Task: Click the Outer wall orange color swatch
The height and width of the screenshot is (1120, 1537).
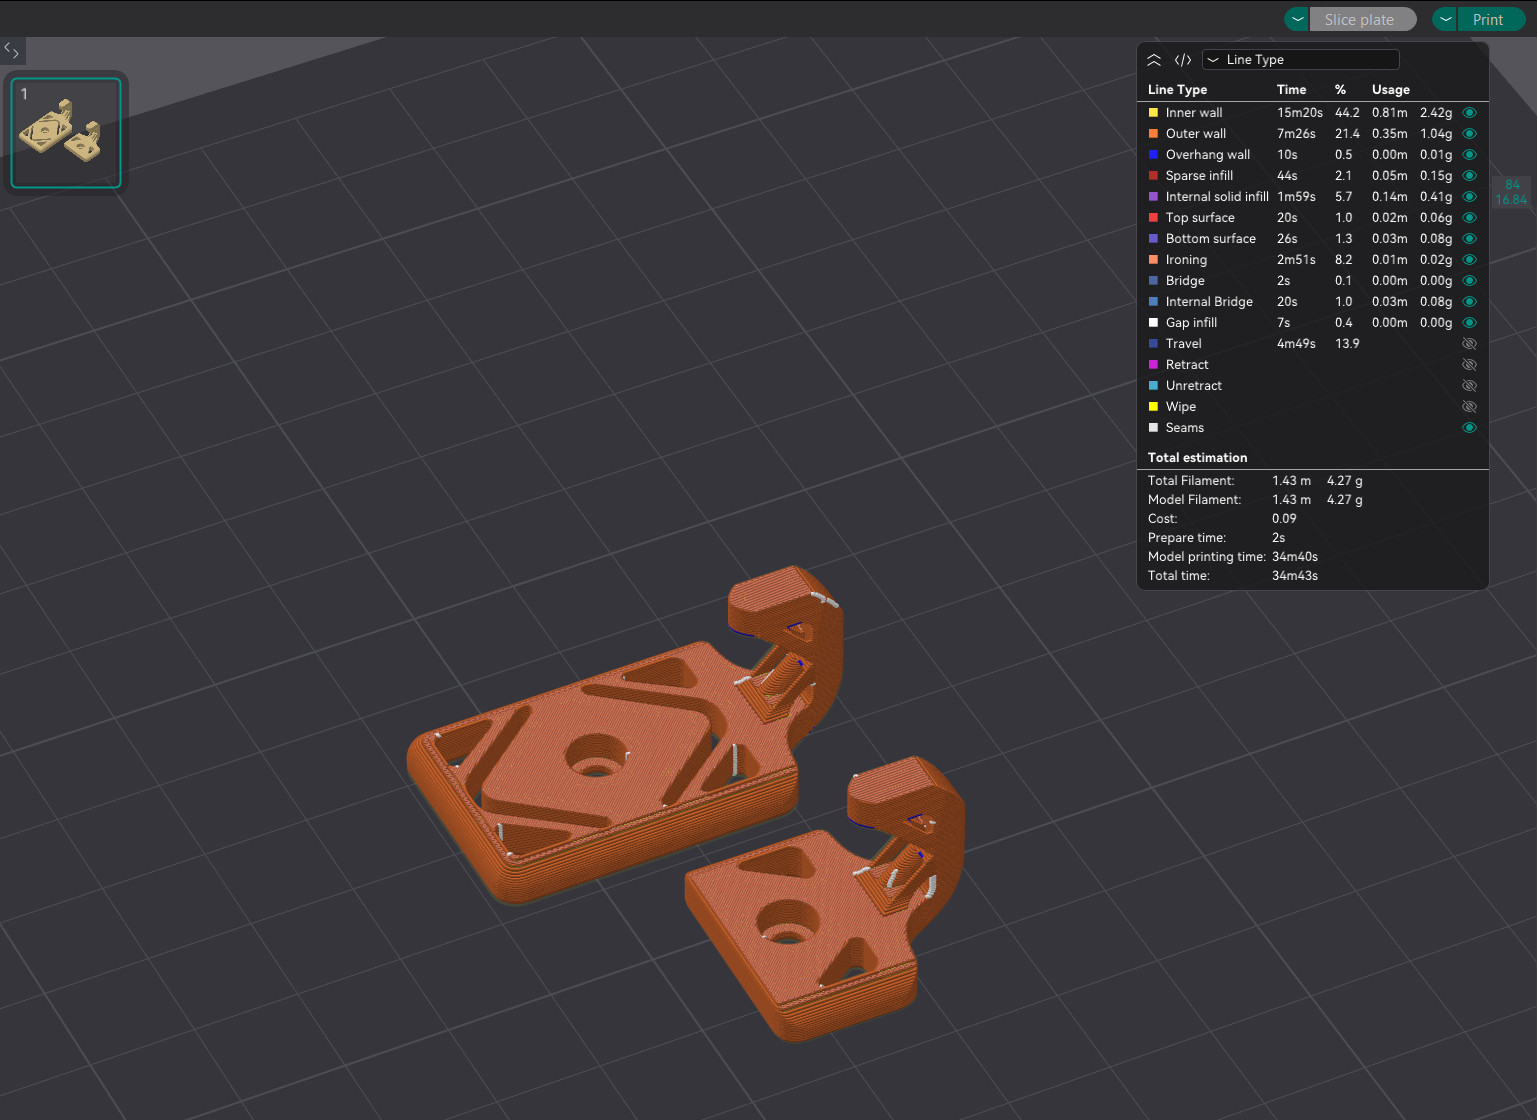Action: (x=1153, y=134)
